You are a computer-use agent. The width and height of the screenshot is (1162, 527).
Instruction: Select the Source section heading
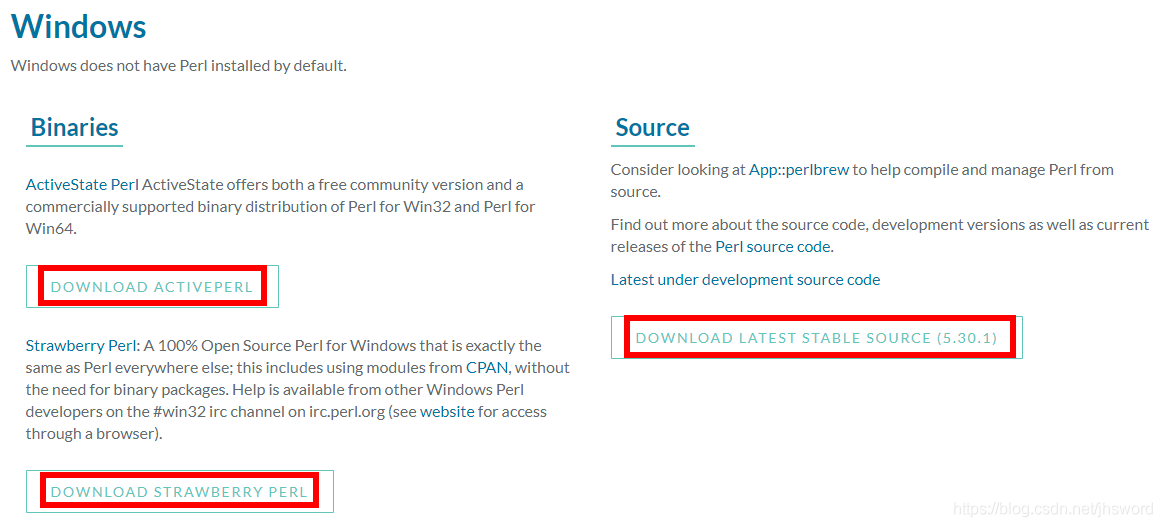click(652, 128)
